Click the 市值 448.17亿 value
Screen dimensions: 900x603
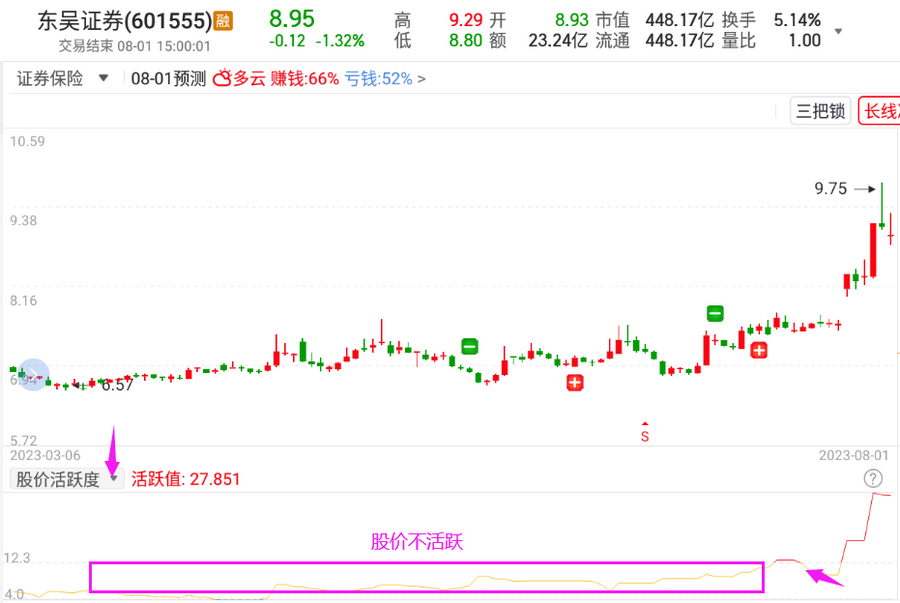coord(680,20)
